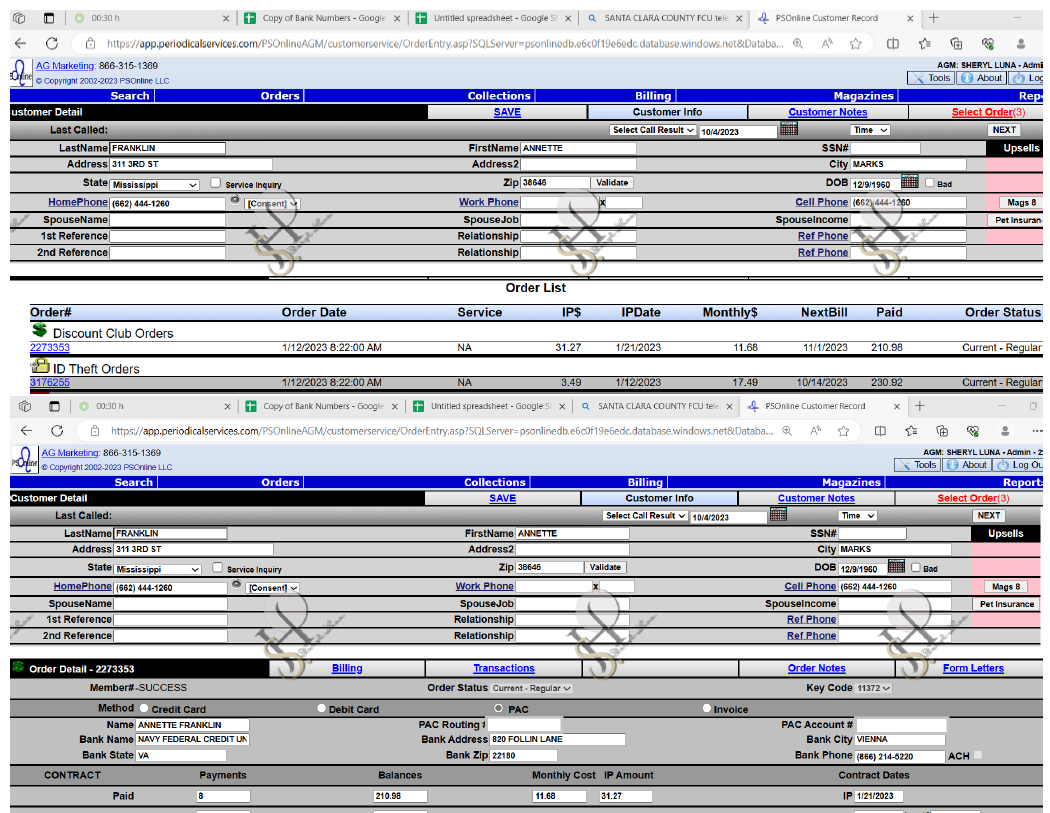The height and width of the screenshot is (813, 1050).
Task: Open DOB calendar picker in upper window
Action: [x=909, y=181]
